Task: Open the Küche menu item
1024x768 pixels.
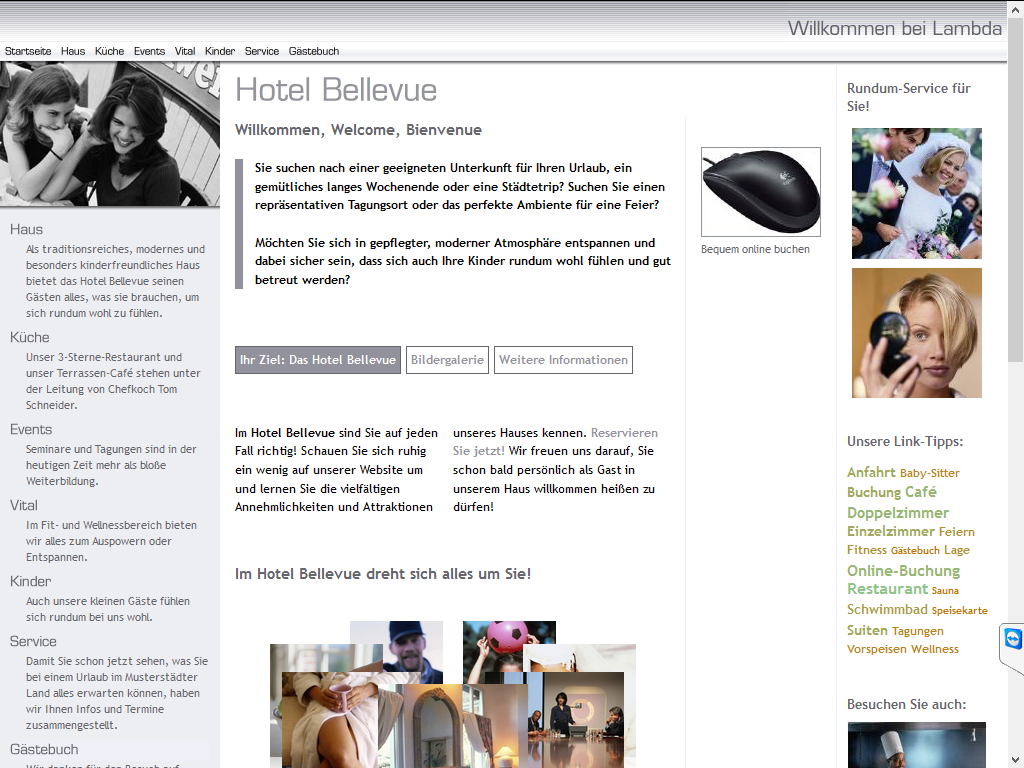Action: [x=109, y=51]
